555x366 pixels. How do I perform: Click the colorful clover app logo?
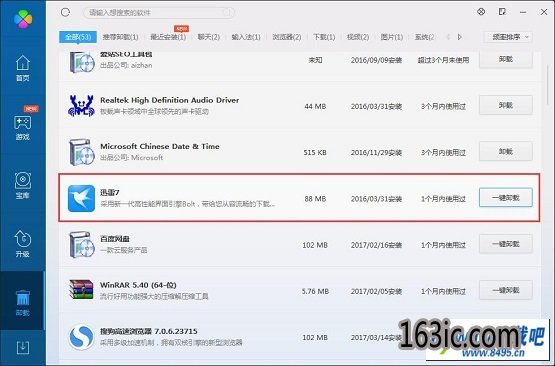[x=23, y=18]
